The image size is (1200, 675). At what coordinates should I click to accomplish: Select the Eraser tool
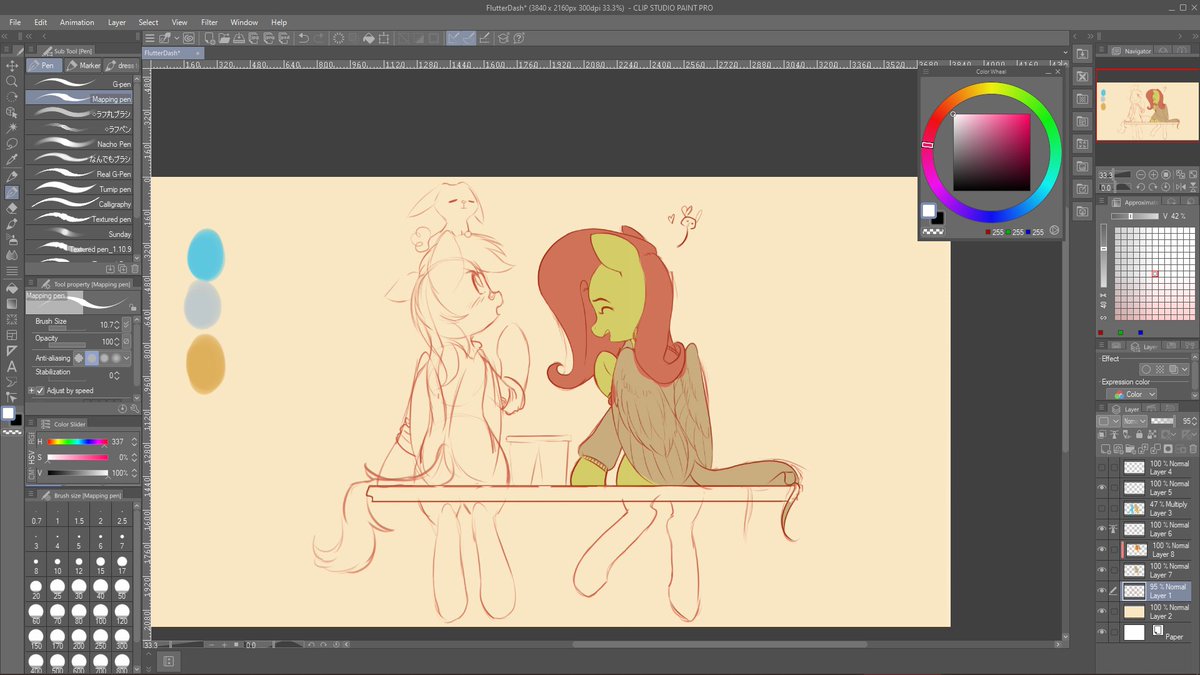click(12, 208)
